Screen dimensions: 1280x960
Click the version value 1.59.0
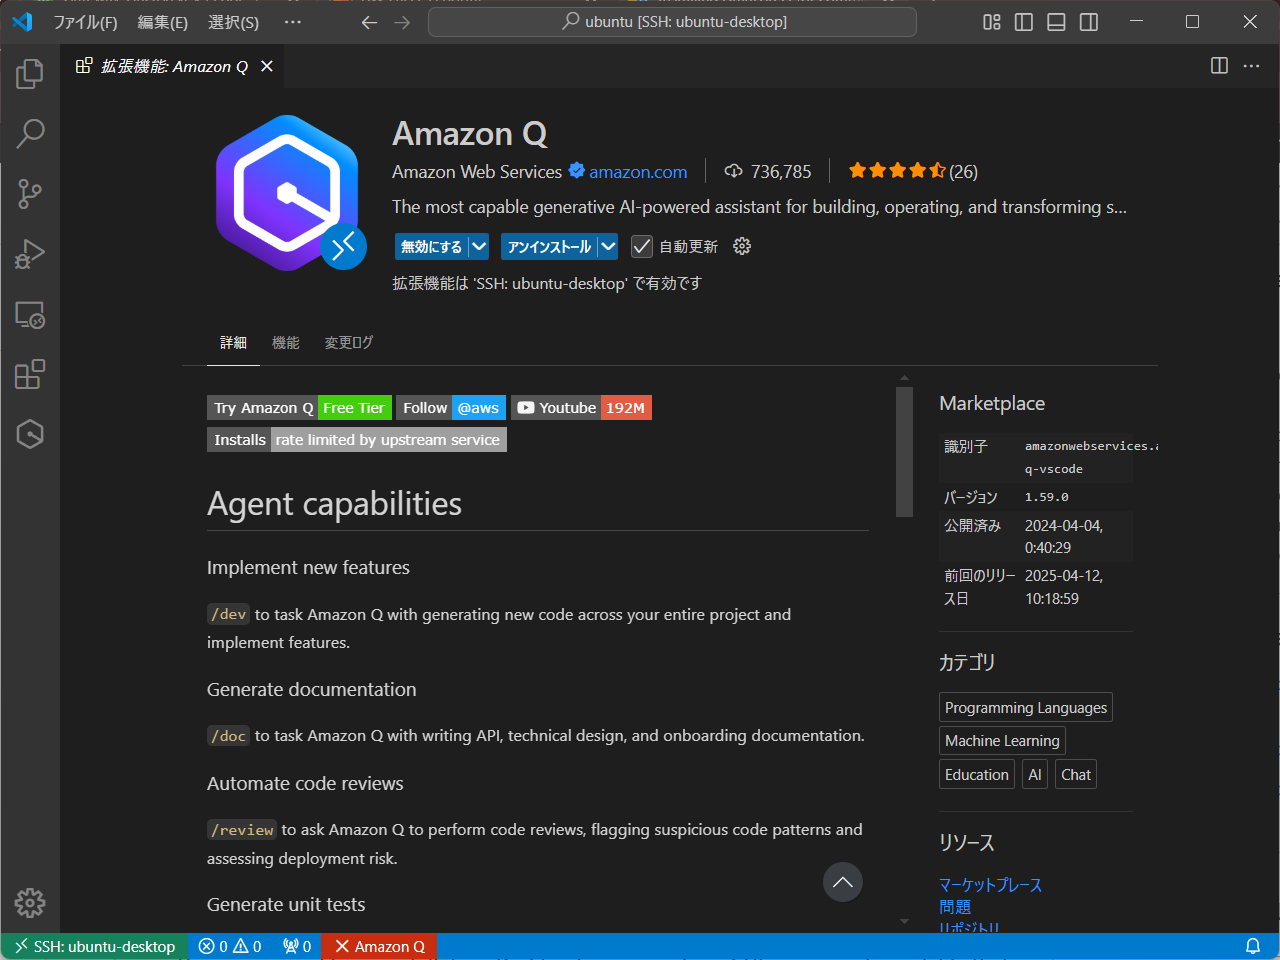point(1046,497)
